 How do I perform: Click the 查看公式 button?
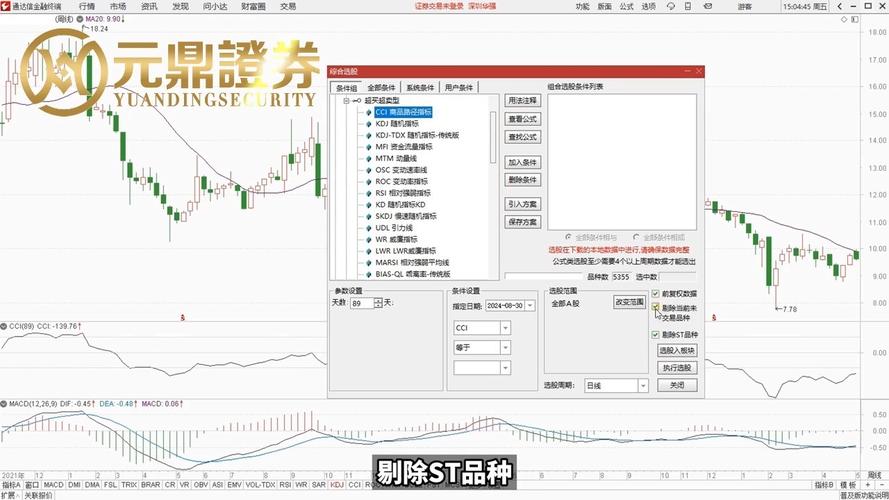pos(522,119)
